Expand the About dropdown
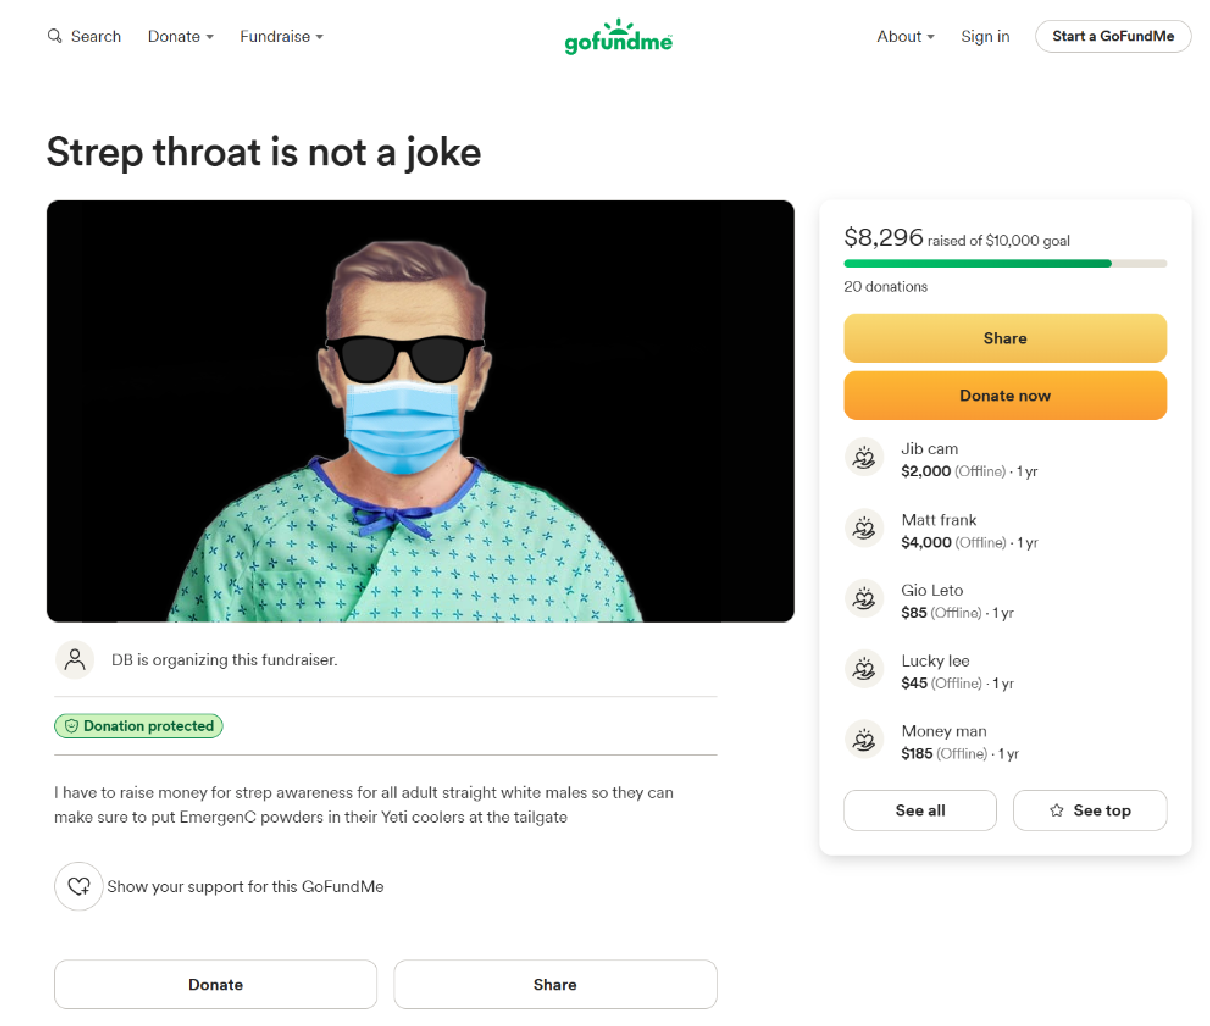1210x1026 pixels. pyautogui.click(x=905, y=36)
